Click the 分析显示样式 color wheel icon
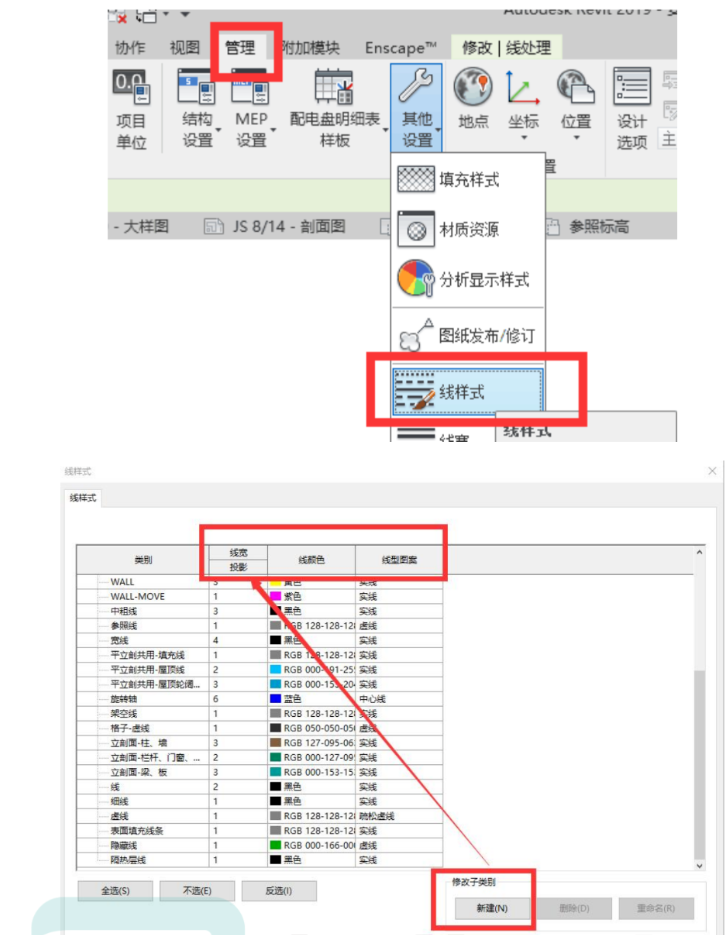Viewport: 727px width, 935px height. (x=416, y=278)
